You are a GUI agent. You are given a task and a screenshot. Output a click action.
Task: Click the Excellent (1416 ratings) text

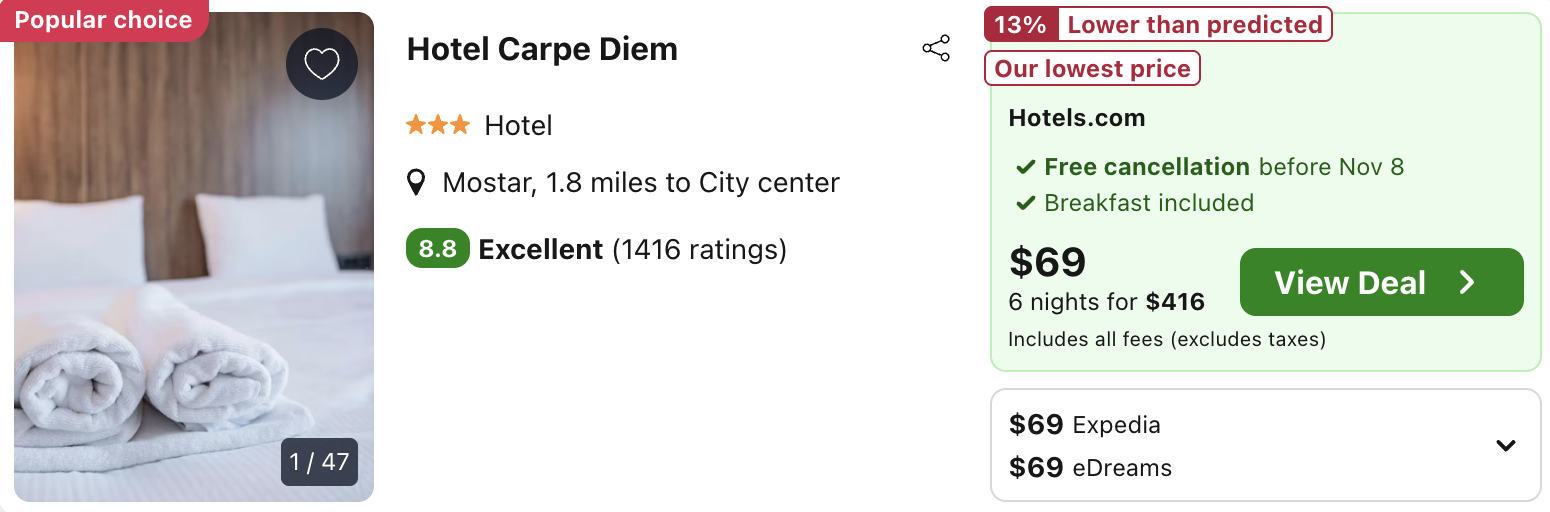(633, 249)
